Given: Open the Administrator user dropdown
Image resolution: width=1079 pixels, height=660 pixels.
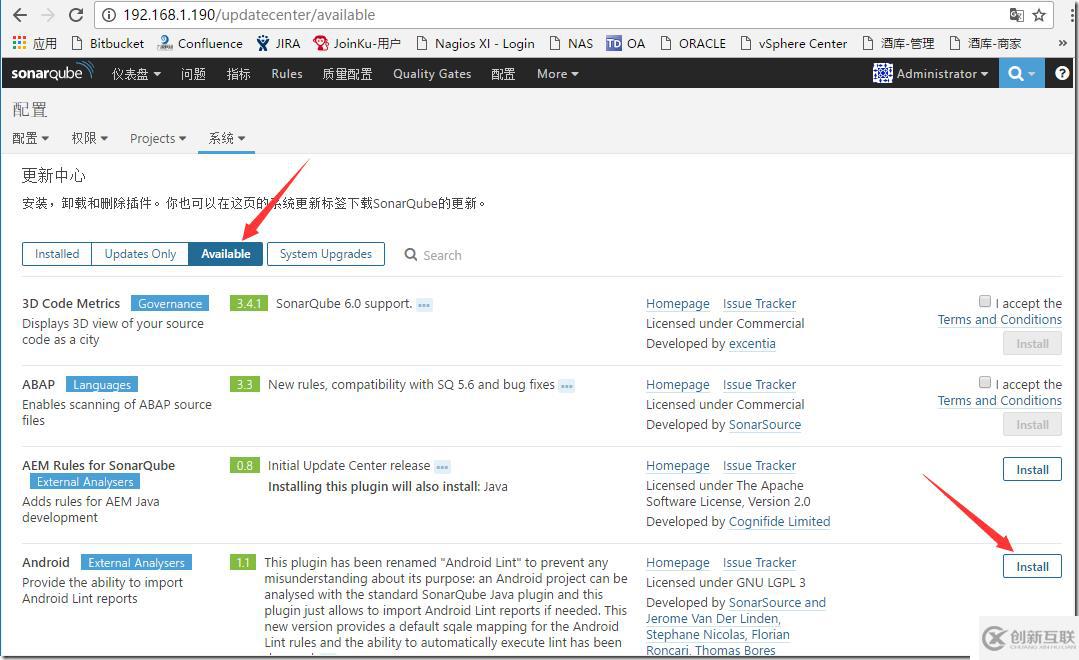Looking at the screenshot, I should 942,74.
